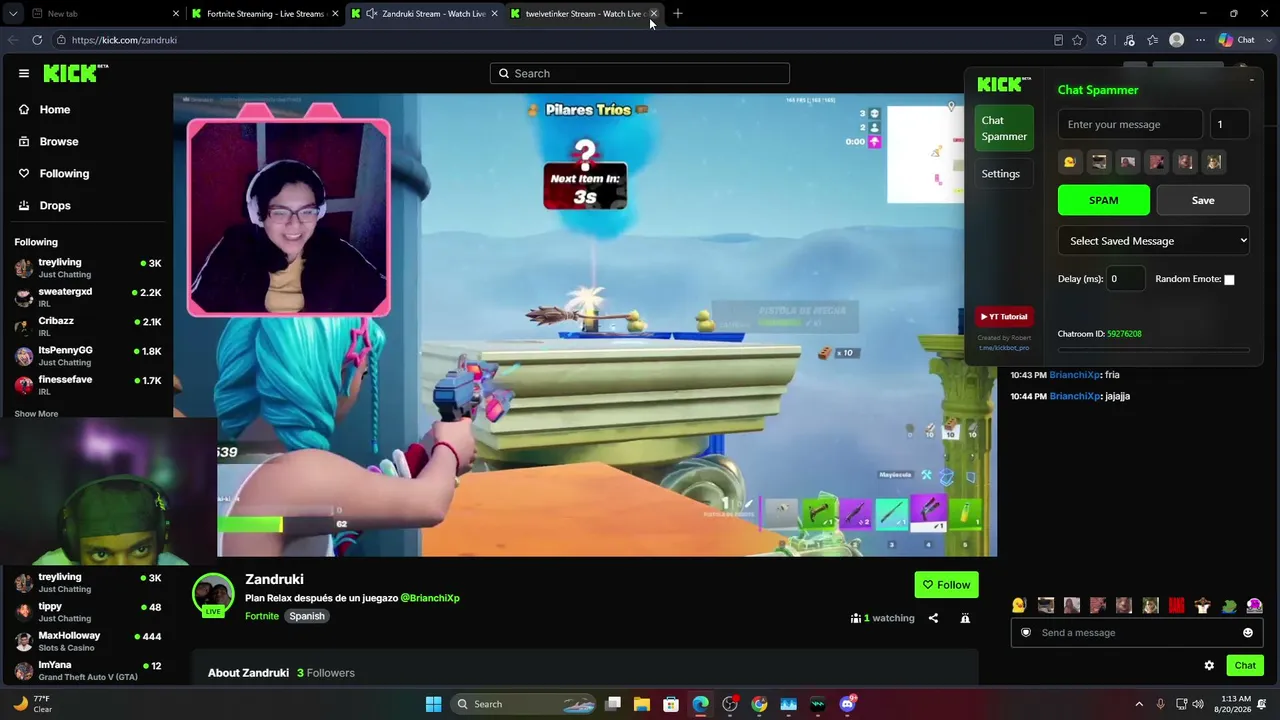The height and width of the screenshot is (720, 1280).
Task: Open the browser tab list dropdown
Action: 13,14
